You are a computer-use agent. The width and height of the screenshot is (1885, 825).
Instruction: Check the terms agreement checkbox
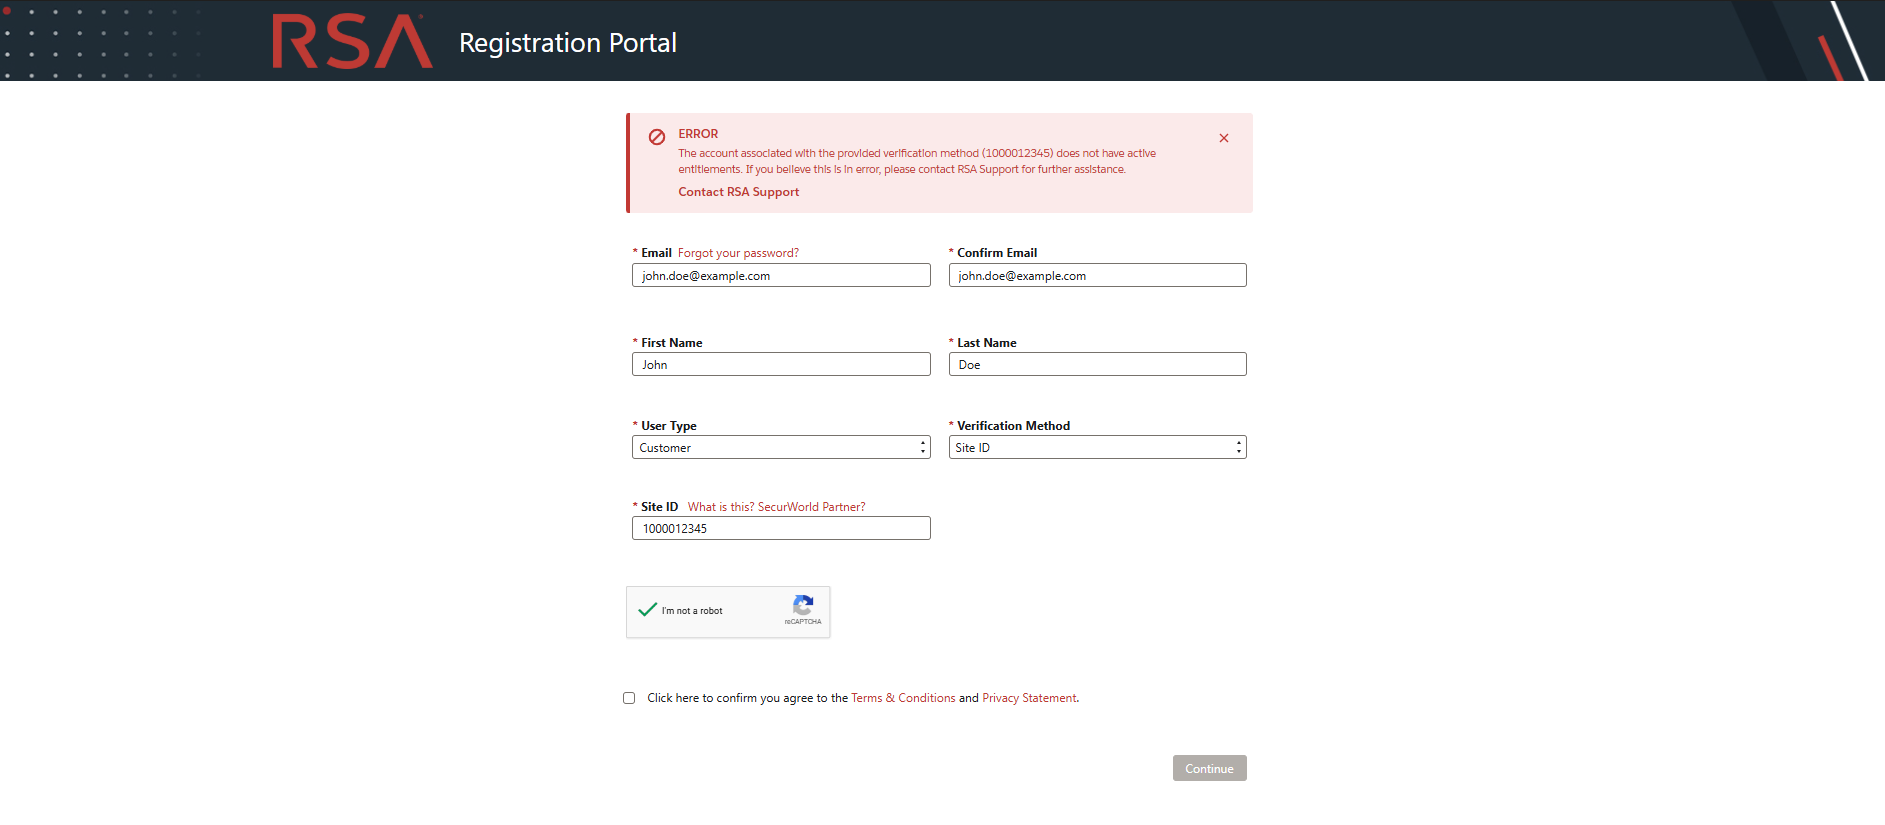tap(629, 698)
